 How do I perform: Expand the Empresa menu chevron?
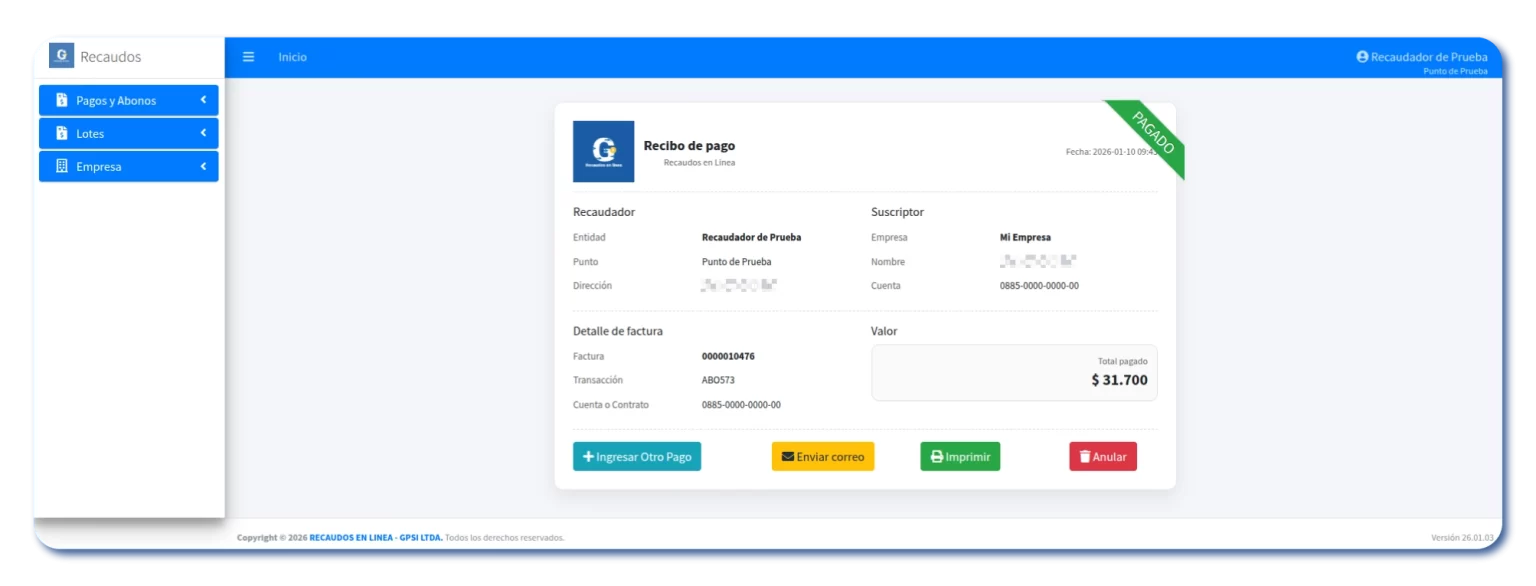pyautogui.click(x=203, y=166)
